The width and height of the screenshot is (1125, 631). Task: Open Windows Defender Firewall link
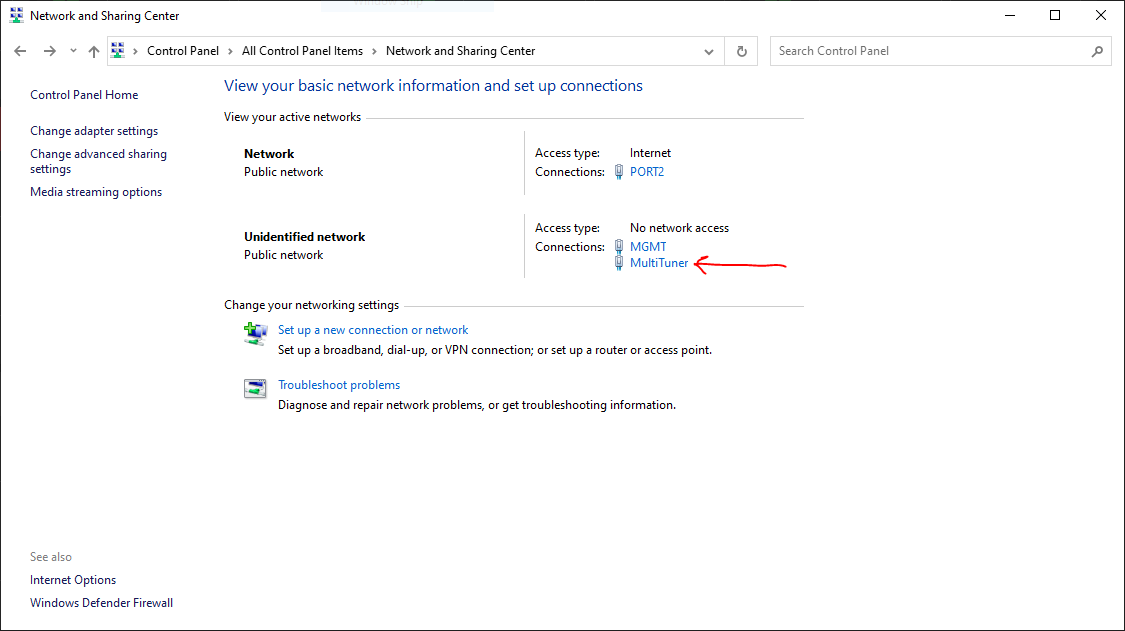[x=101, y=603]
